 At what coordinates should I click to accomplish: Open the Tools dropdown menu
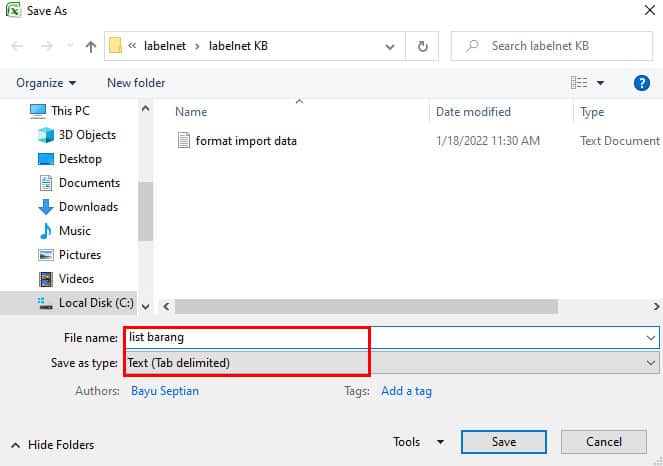(418, 442)
